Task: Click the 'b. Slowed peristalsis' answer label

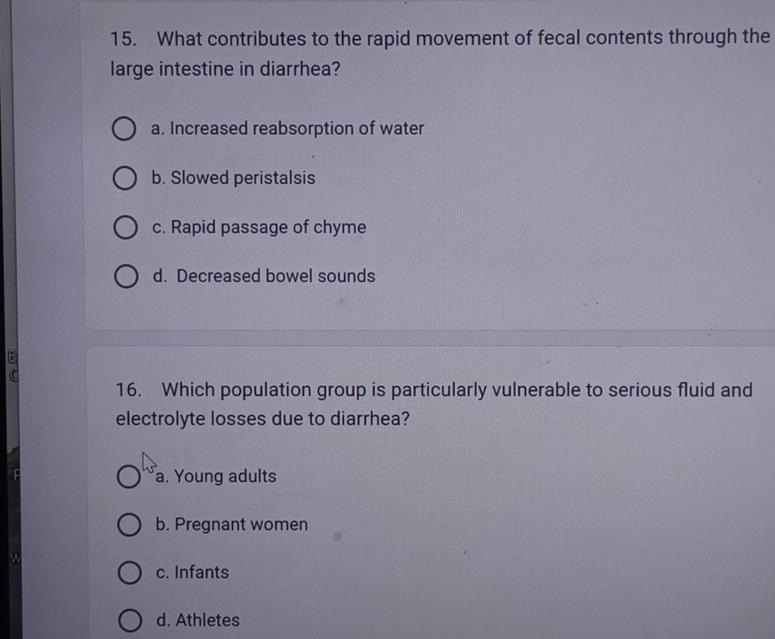Action: pos(233,179)
